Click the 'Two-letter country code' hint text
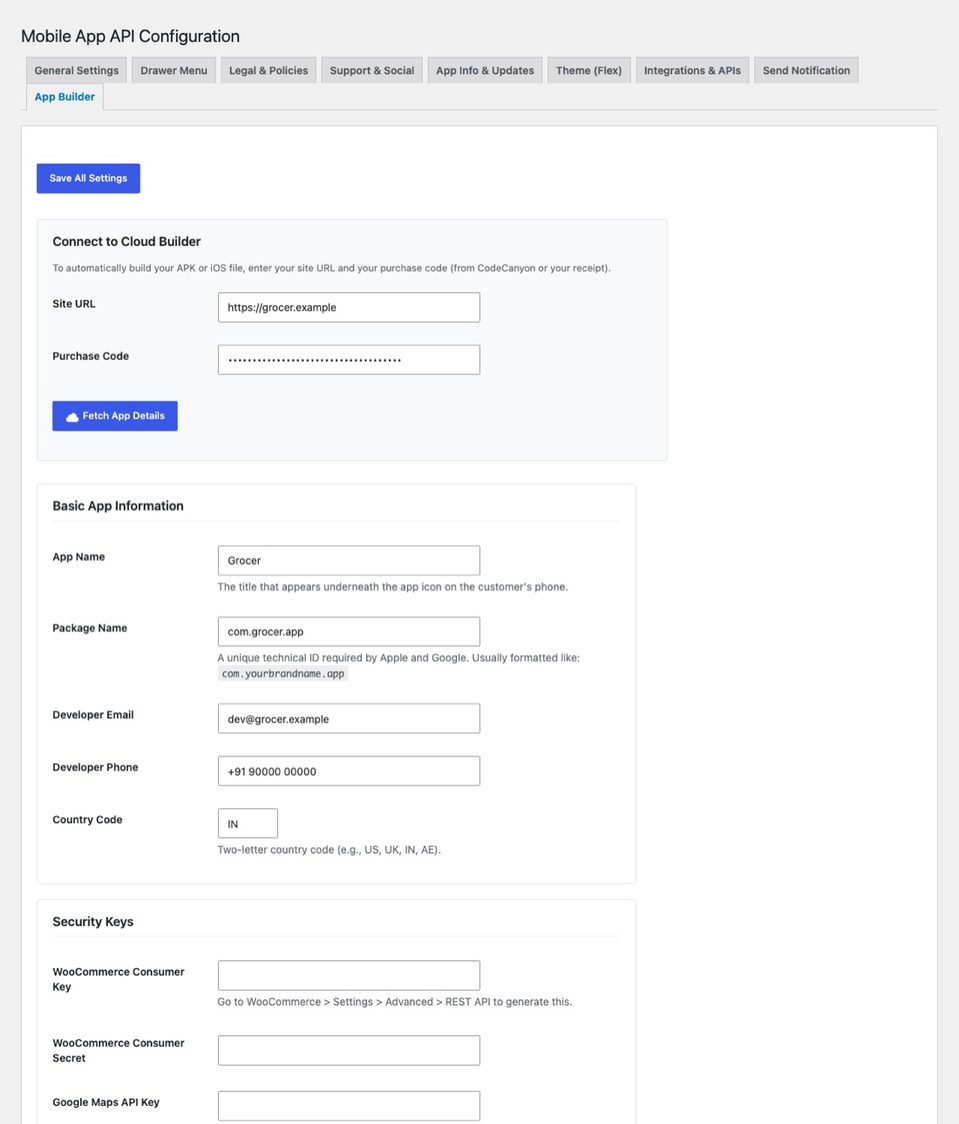 point(329,850)
